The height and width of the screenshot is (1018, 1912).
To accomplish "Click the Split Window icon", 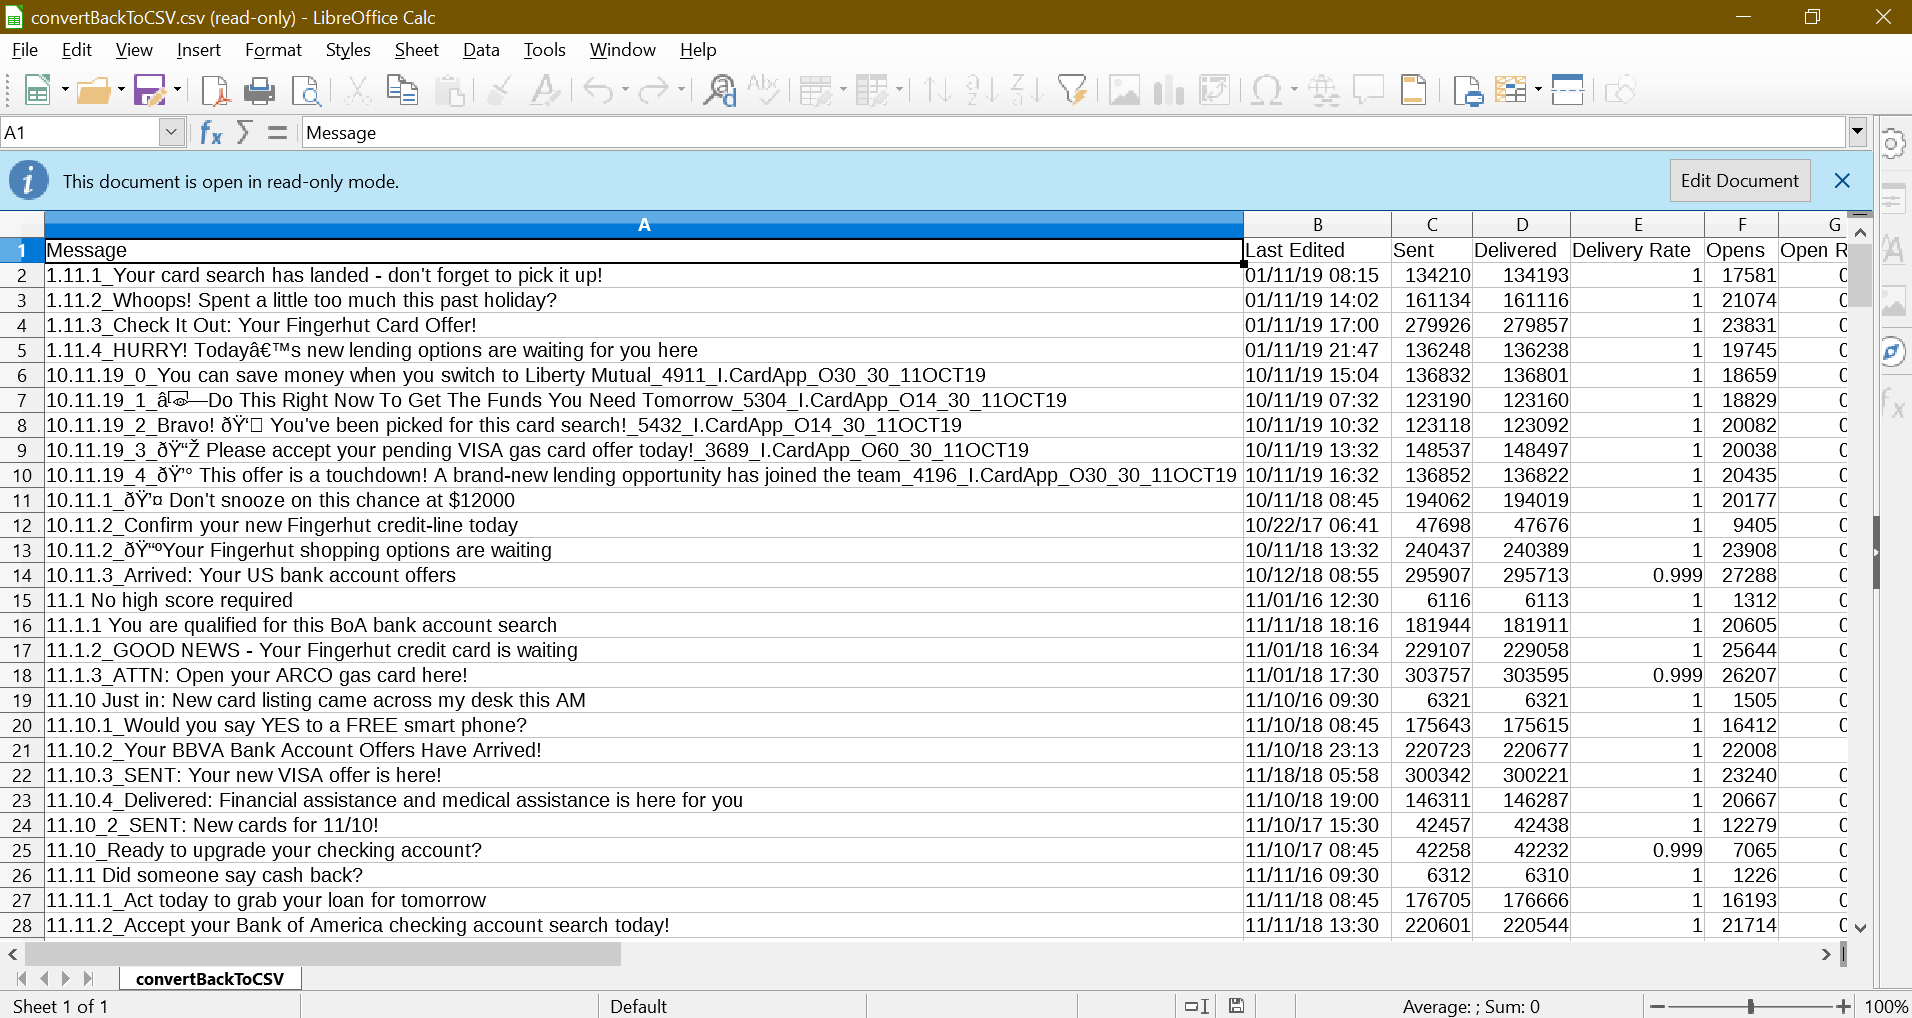I will pos(1568,91).
